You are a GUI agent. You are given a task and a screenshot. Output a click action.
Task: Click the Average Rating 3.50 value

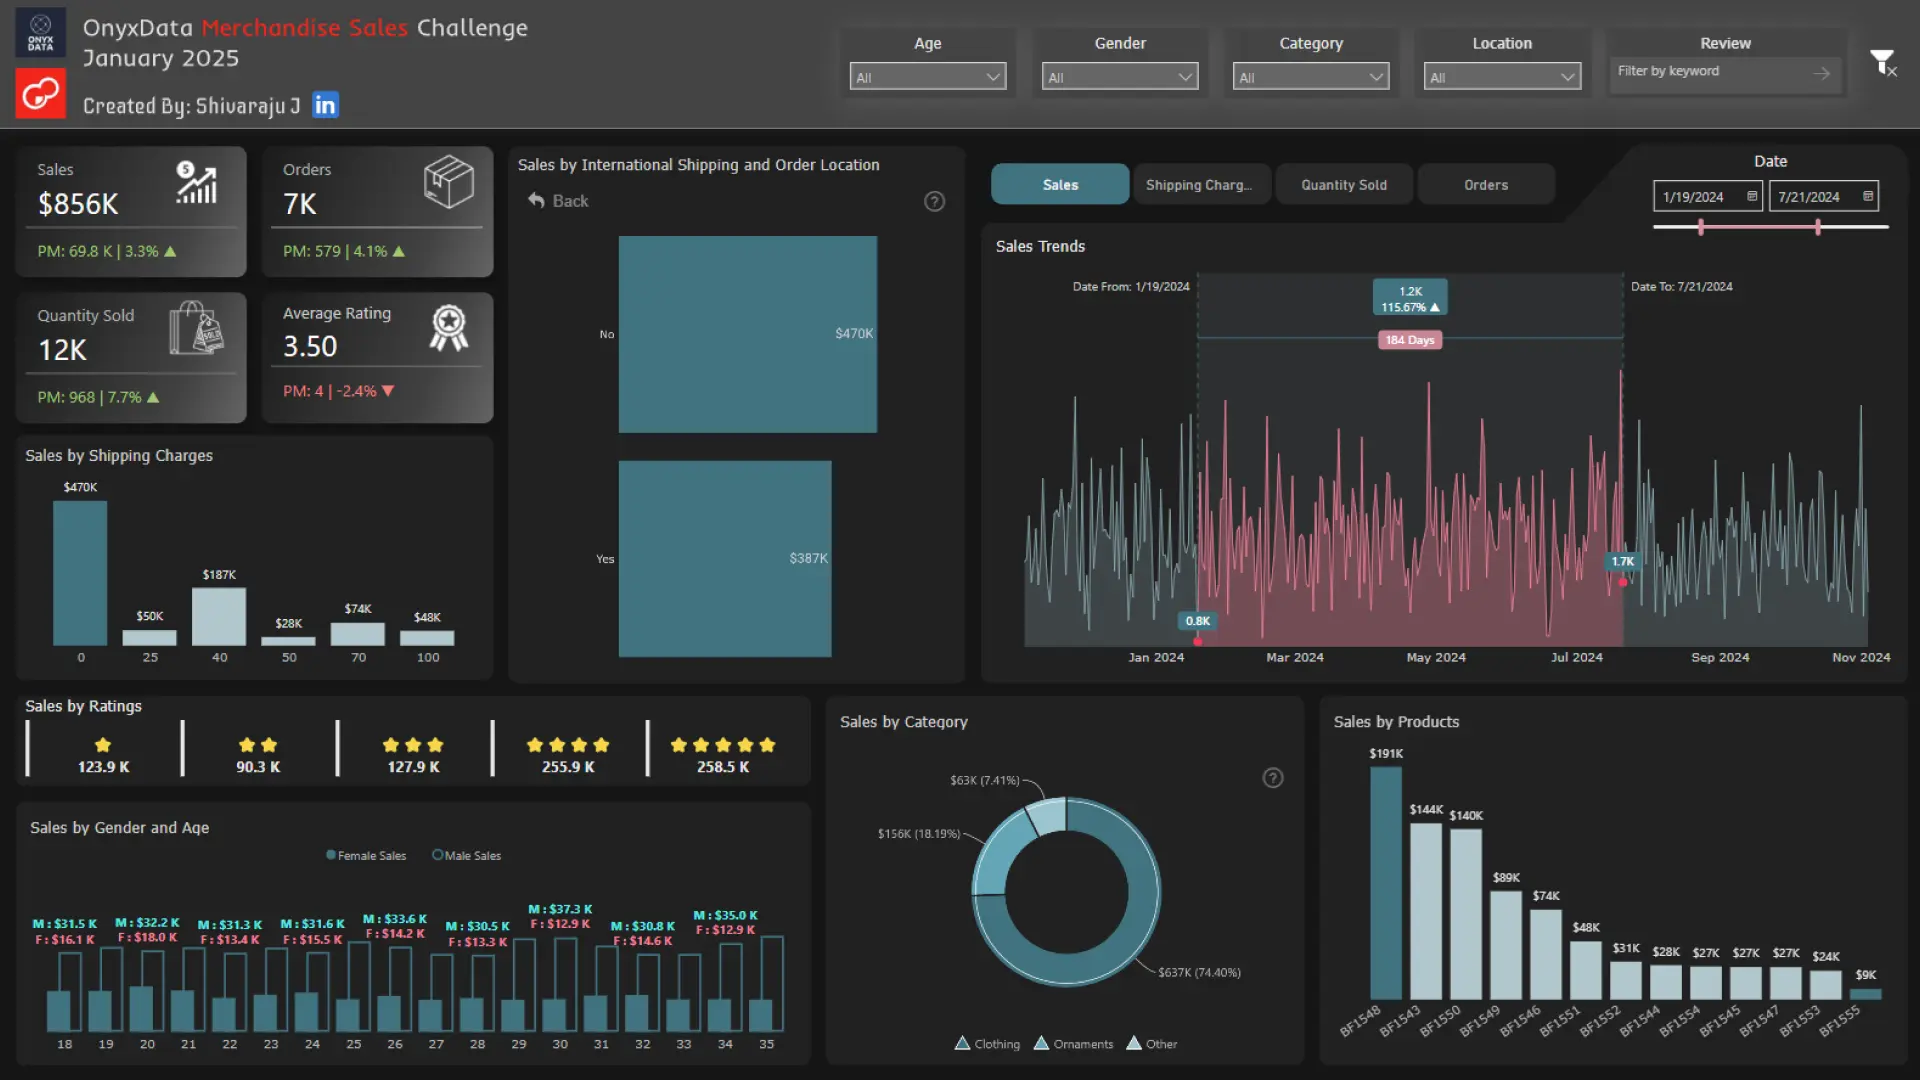[310, 347]
